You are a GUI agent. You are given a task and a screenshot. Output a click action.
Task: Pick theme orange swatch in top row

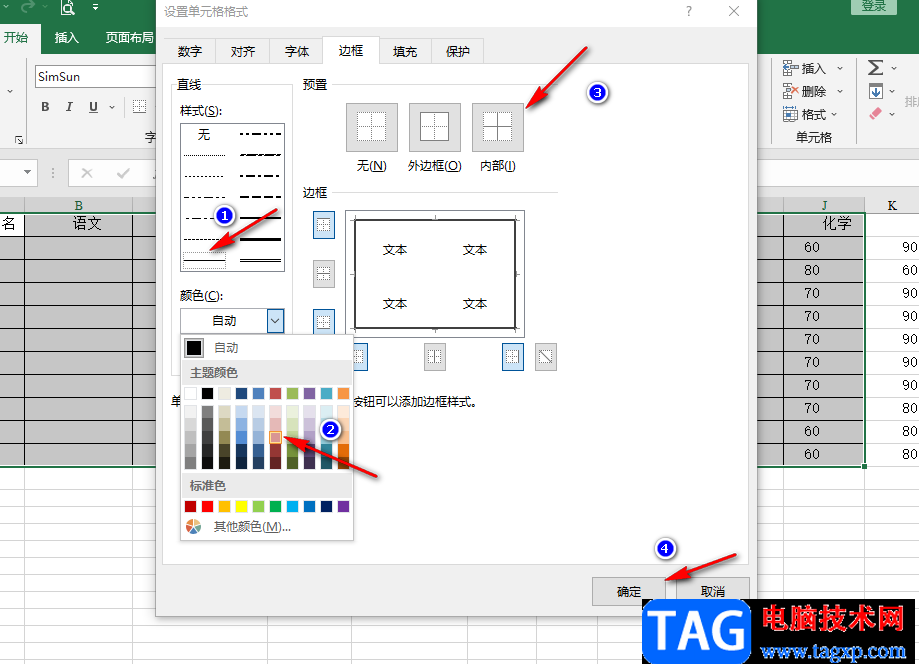pyautogui.click(x=343, y=393)
